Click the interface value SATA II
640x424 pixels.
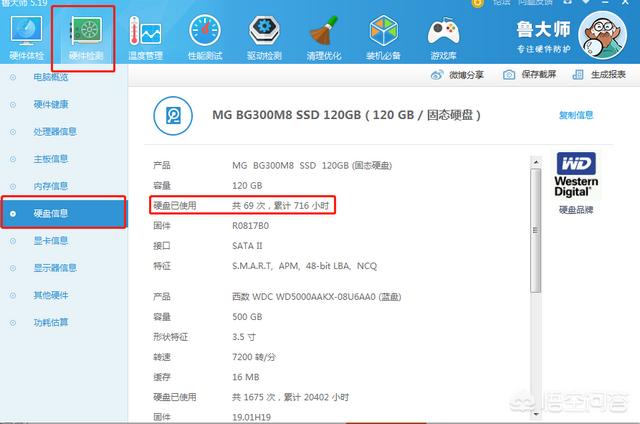[x=247, y=246]
